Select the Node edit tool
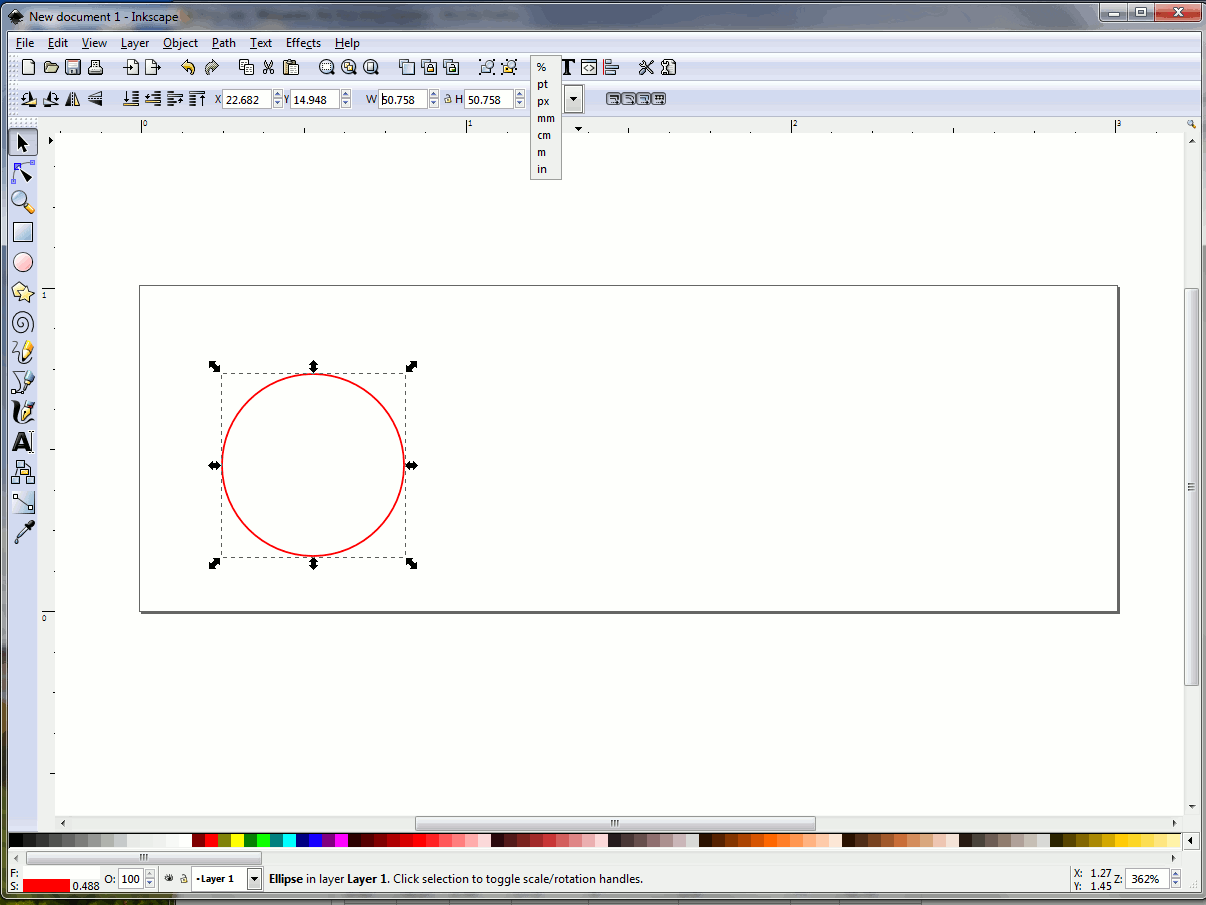The image size is (1206, 905). click(x=22, y=172)
